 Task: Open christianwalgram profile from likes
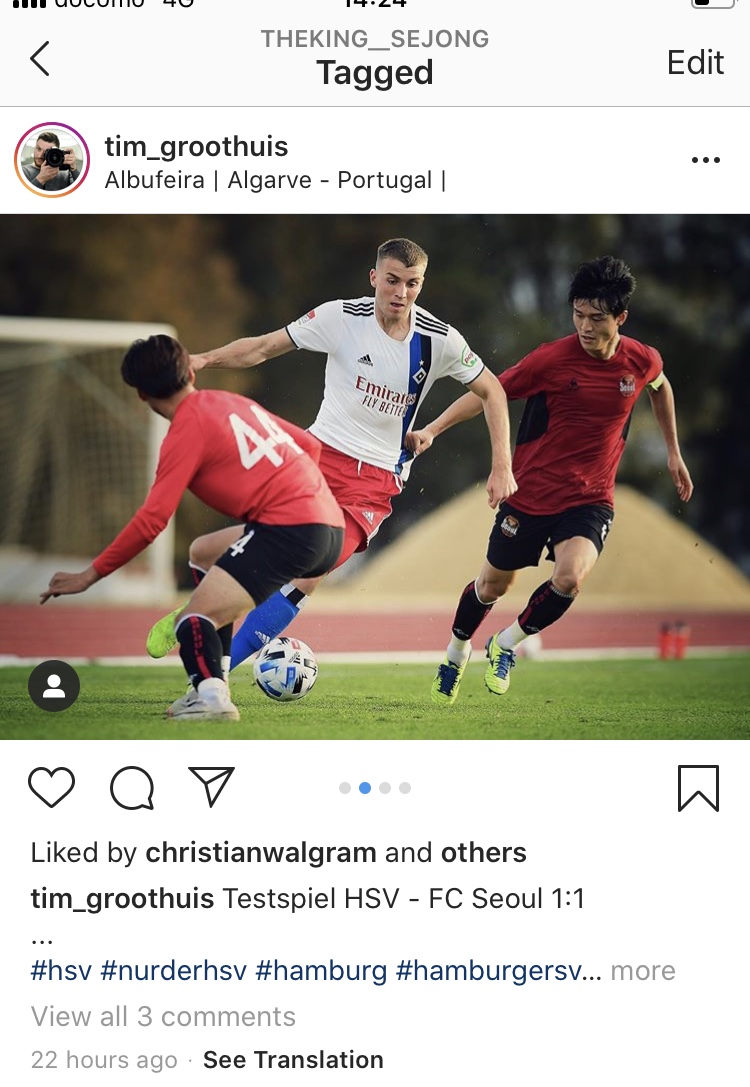point(261,852)
